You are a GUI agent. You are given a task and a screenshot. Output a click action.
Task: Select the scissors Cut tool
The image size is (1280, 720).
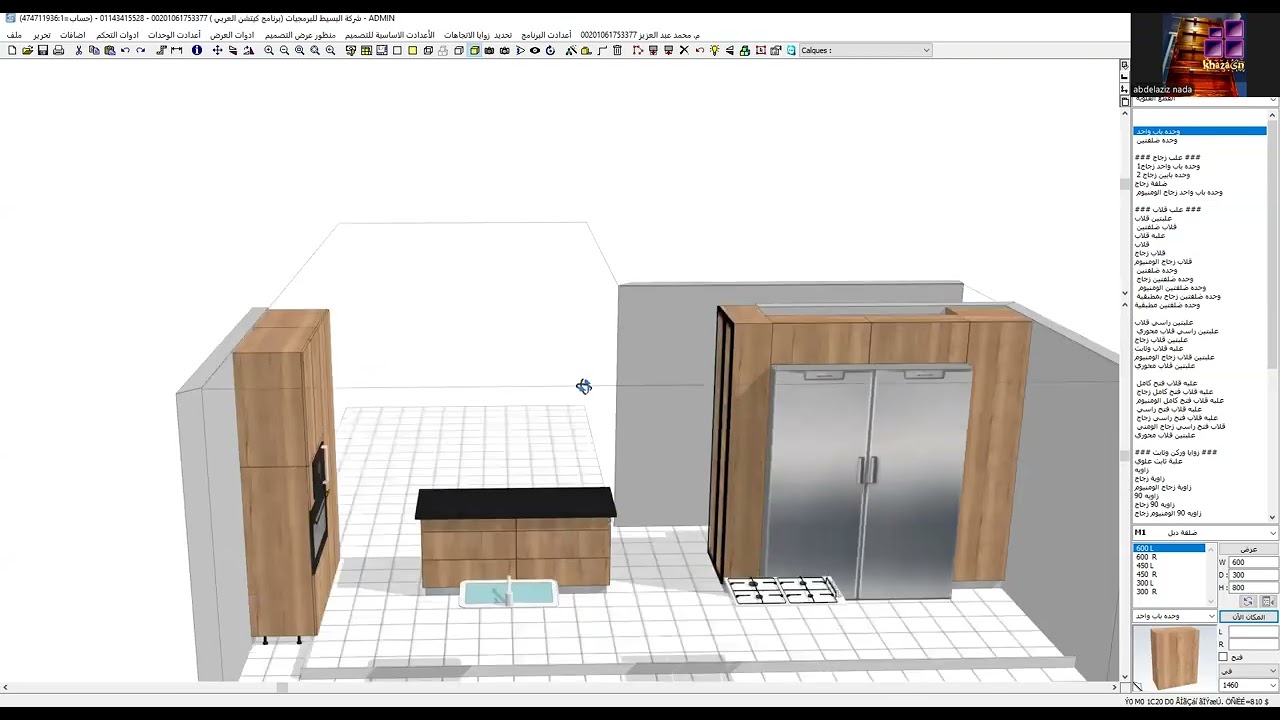[79, 50]
